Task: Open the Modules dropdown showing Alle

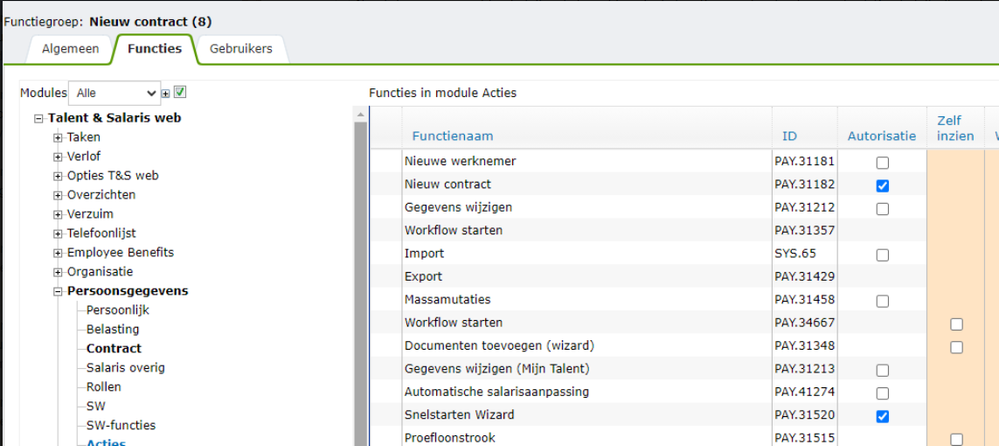Action: [113, 93]
